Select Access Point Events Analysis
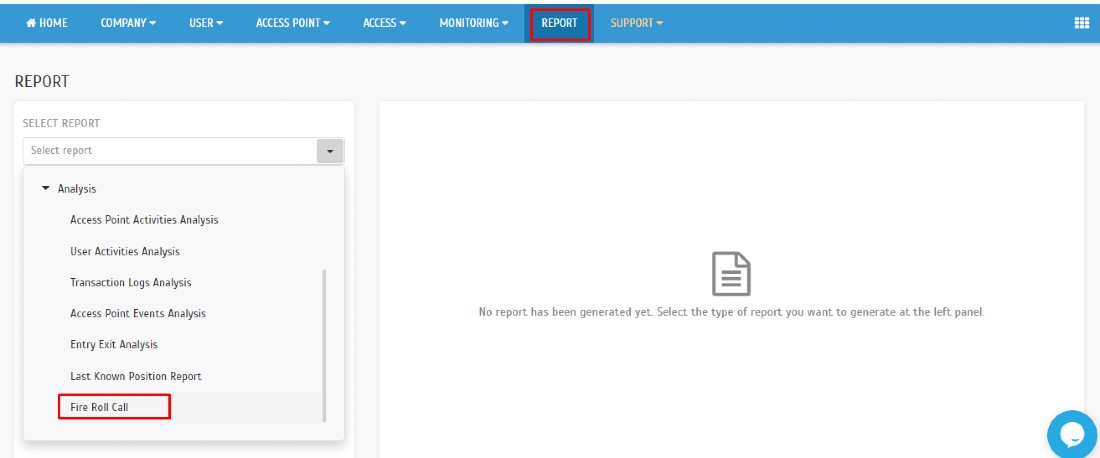The width and height of the screenshot is (1100, 458). pyautogui.click(x=138, y=314)
